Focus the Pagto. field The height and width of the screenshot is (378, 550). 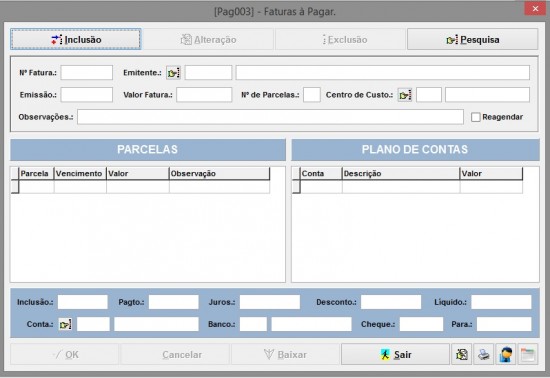[x=174, y=302]
